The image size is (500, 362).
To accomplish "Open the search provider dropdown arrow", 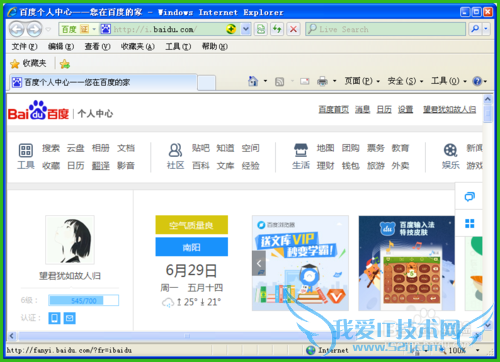I will 486,29.
